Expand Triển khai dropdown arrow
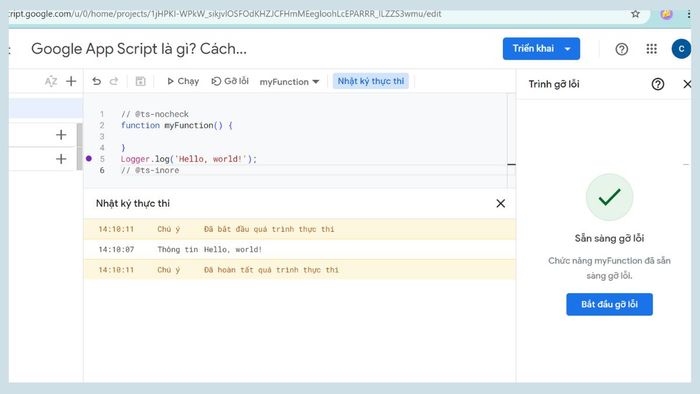 click(568, 49)
